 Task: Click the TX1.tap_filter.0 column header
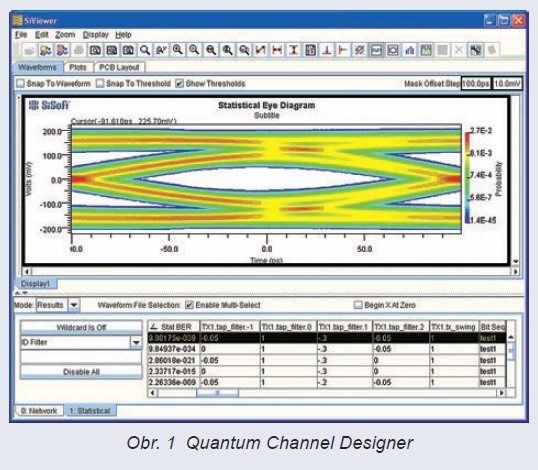[289, 327]
